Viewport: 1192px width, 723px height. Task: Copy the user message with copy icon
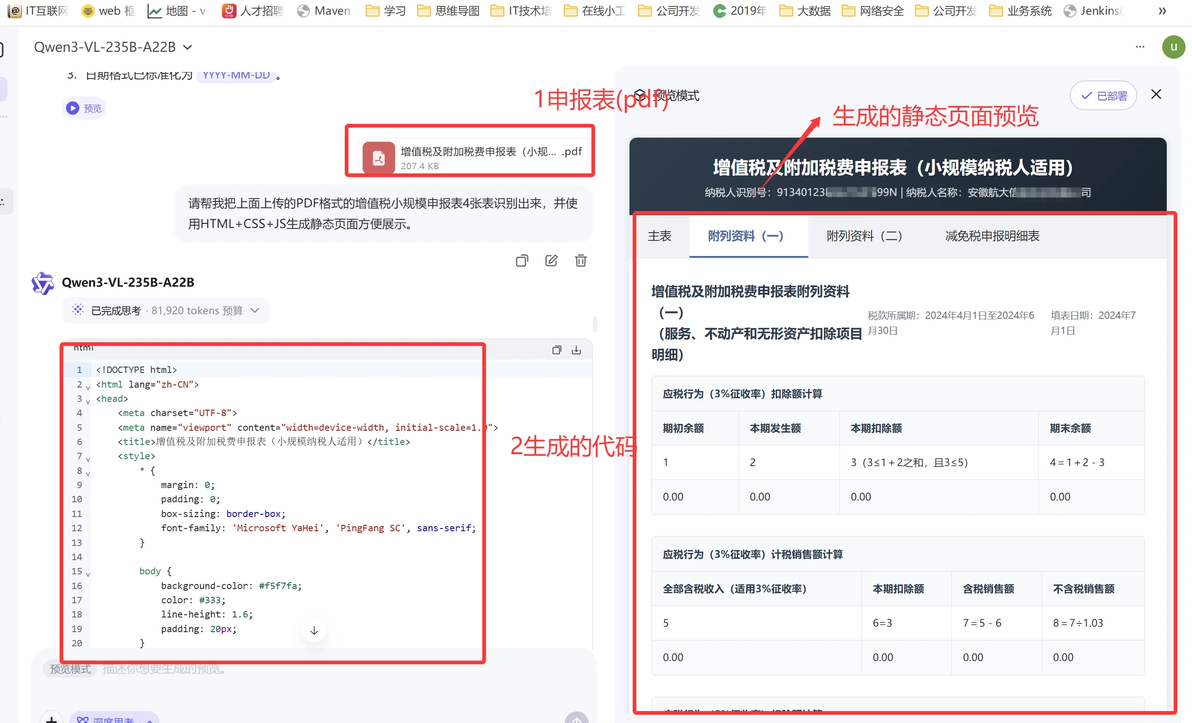point(522,261)
